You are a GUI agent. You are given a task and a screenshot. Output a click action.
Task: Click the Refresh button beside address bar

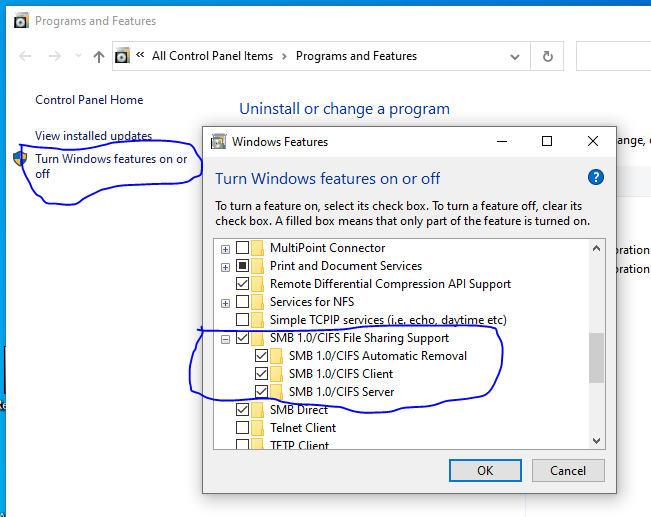(x=547, y=57)
